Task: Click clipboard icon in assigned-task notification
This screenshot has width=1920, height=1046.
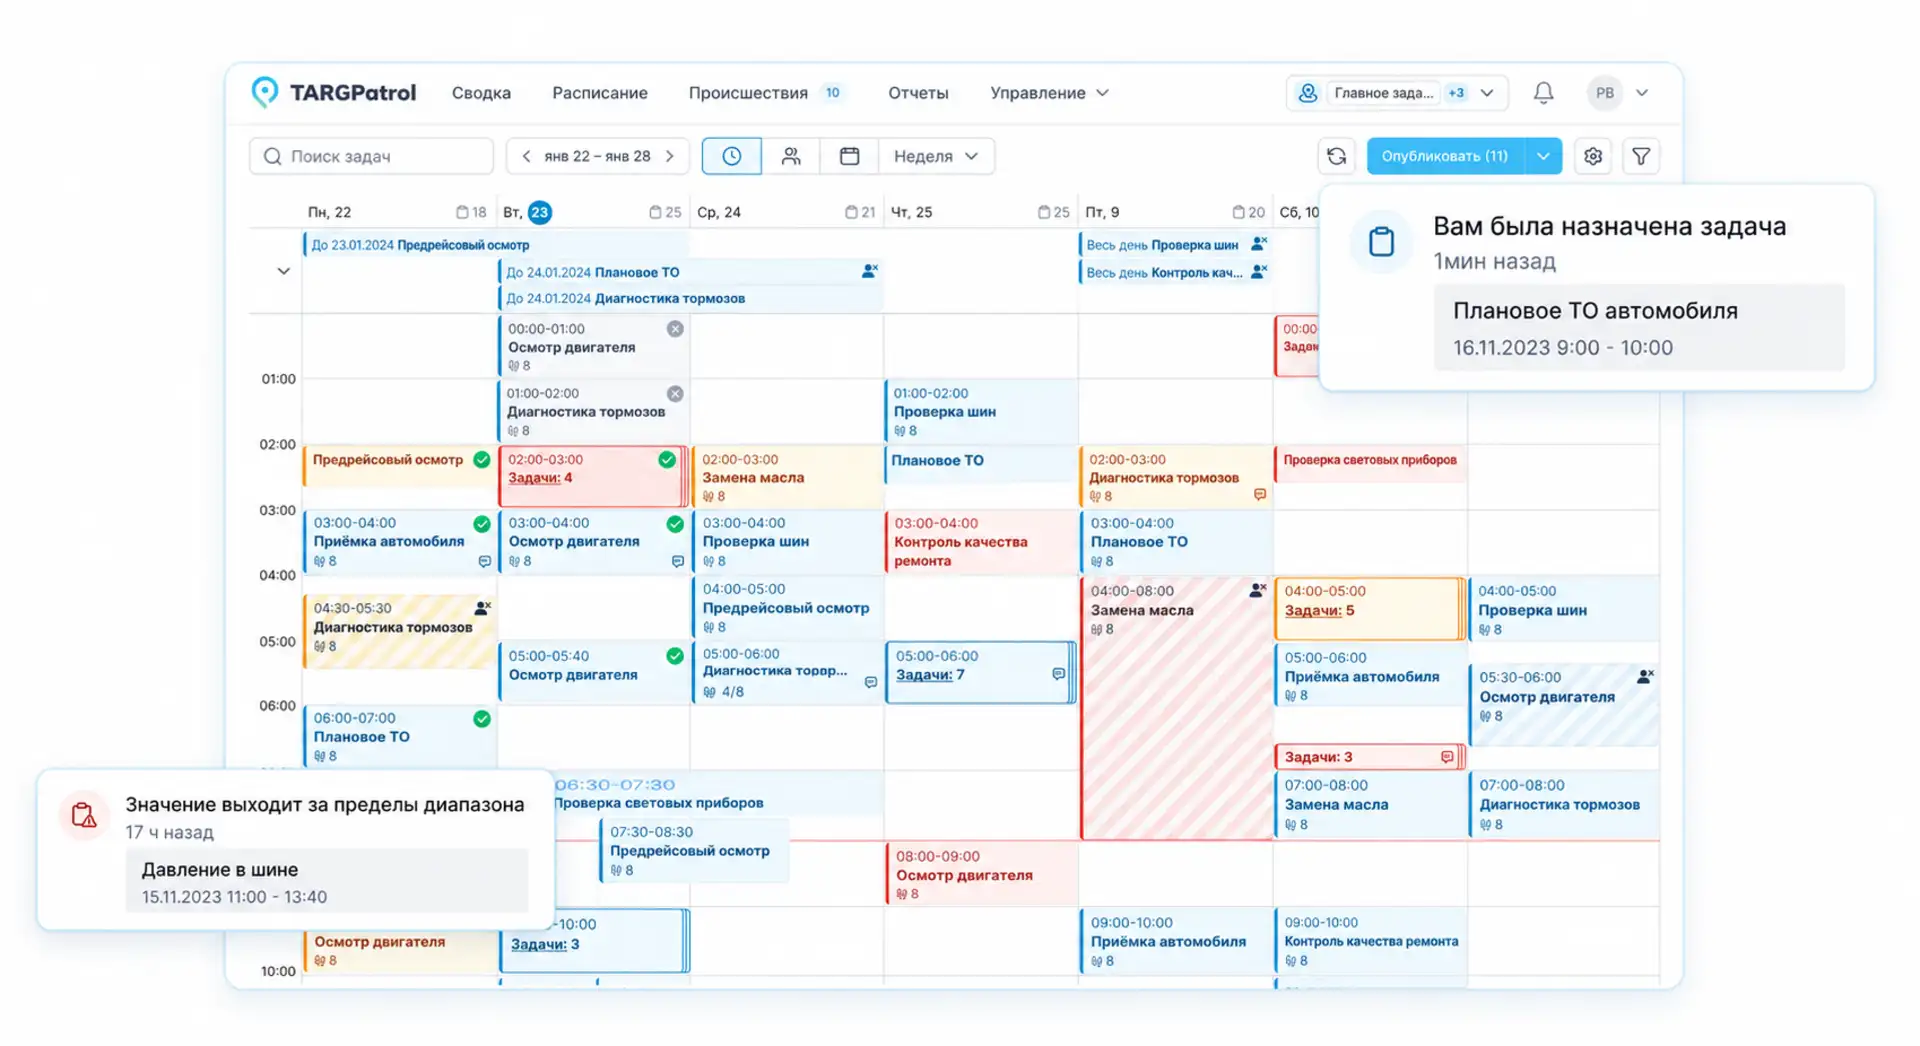Action: [1381, 241]
